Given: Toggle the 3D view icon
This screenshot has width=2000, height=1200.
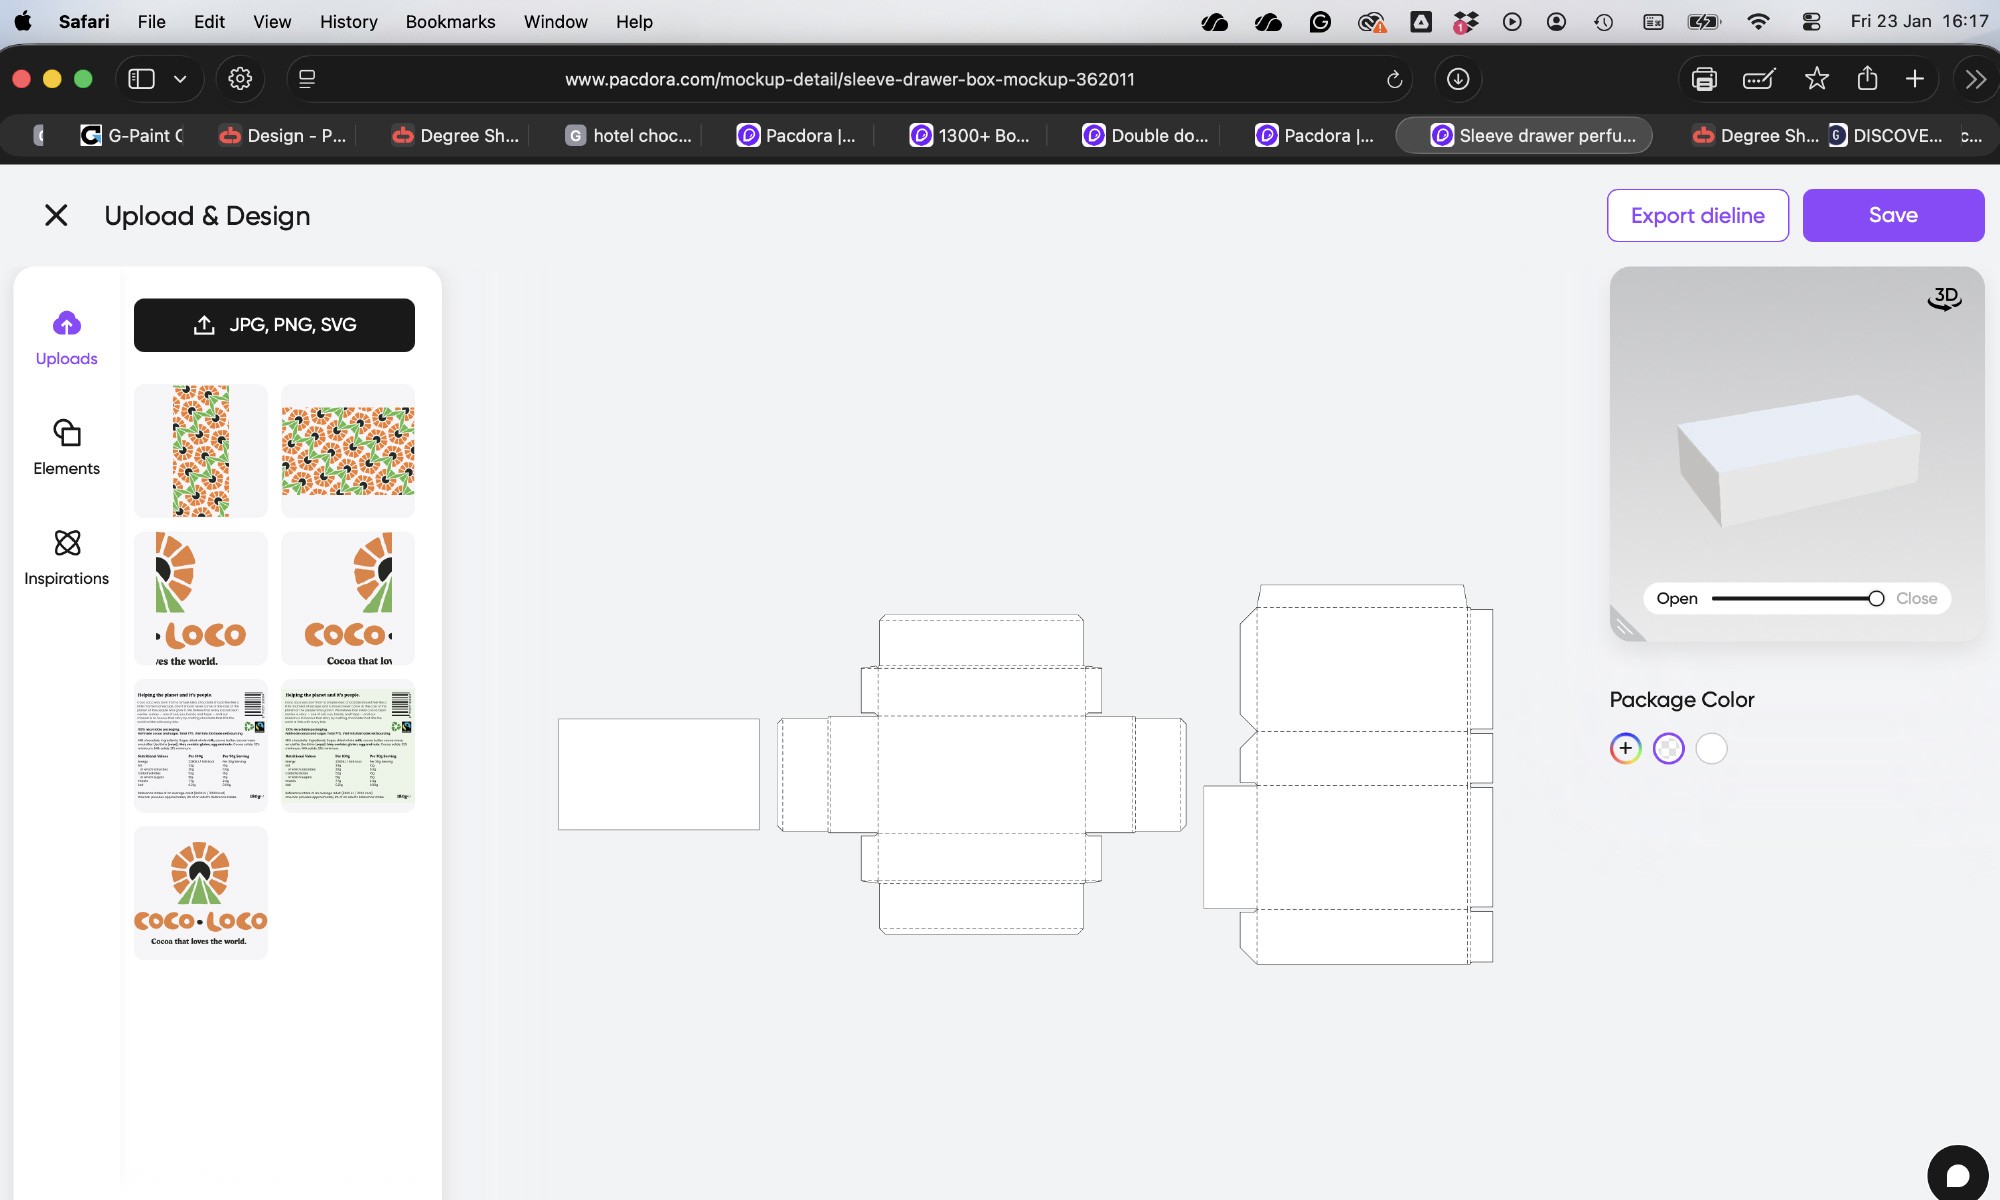Looking at the screenshot, I should point(1944,298).
